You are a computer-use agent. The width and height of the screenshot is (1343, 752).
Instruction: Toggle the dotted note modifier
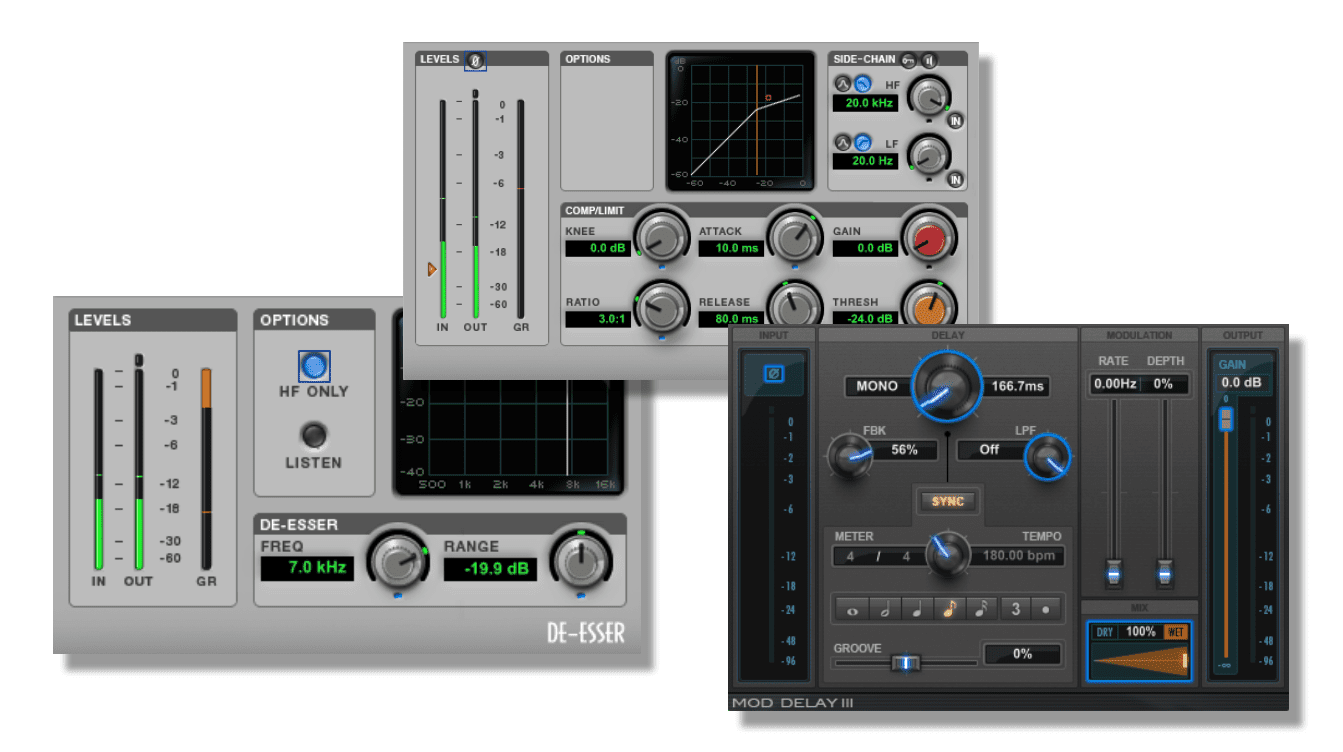pyautogui.click(x=1047, y=608)
